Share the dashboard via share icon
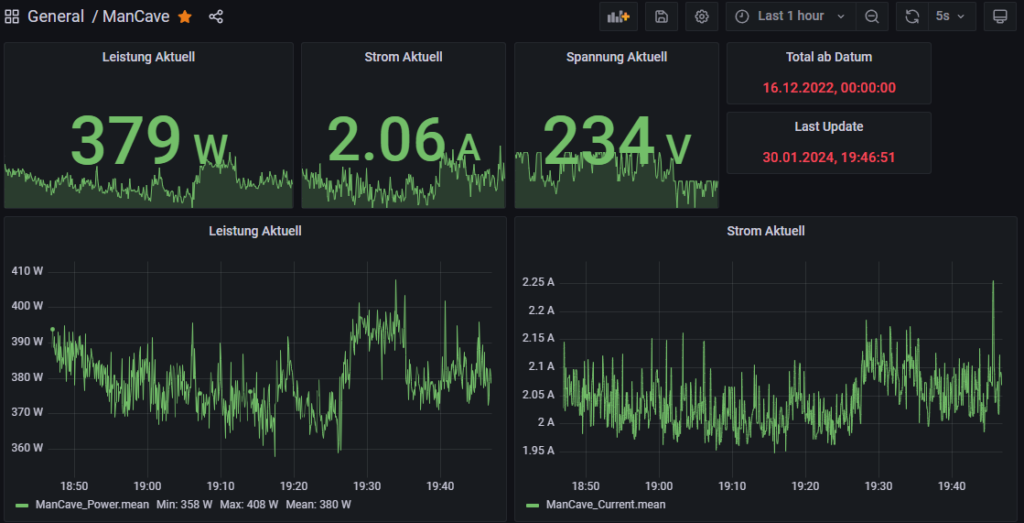 tap(216, 17)
